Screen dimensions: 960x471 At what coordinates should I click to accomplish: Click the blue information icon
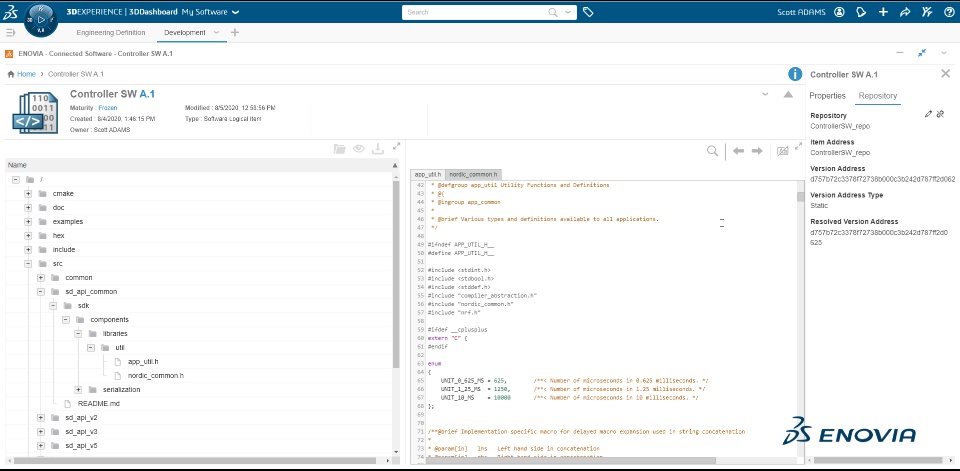[795, 74]
